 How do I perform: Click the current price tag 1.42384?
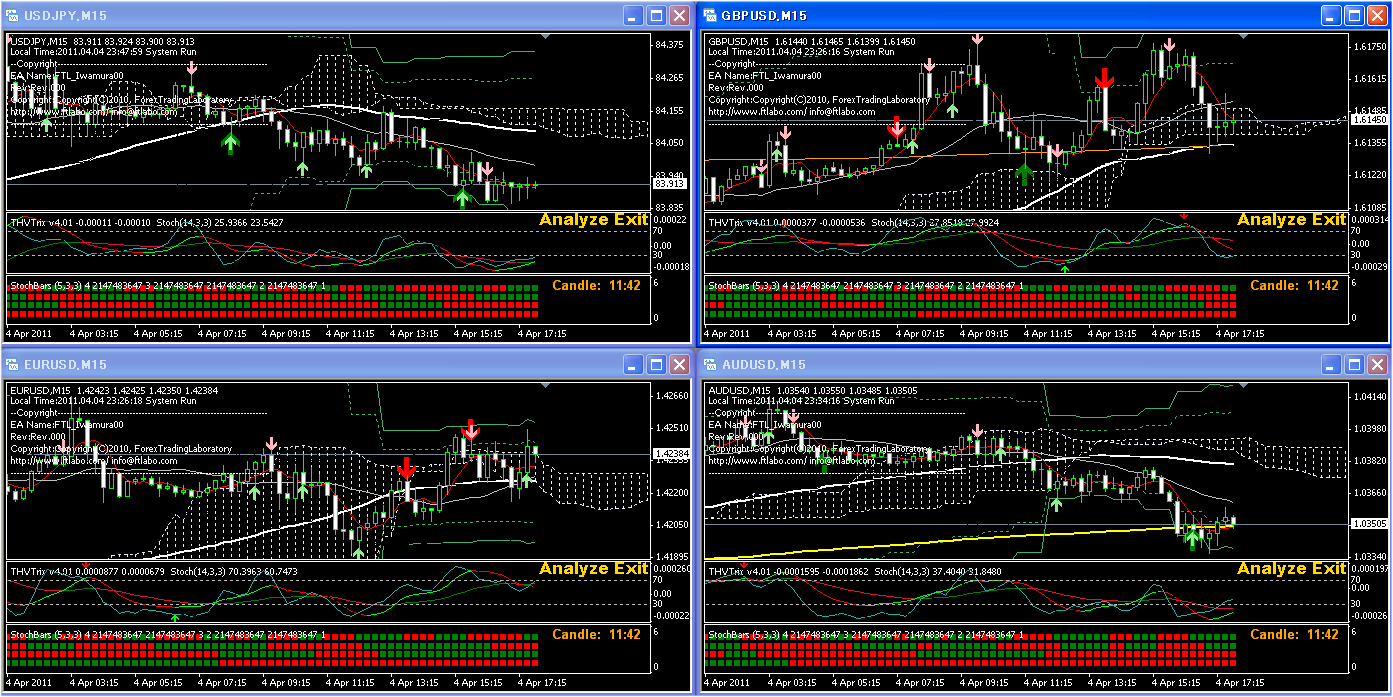point(670,454)
